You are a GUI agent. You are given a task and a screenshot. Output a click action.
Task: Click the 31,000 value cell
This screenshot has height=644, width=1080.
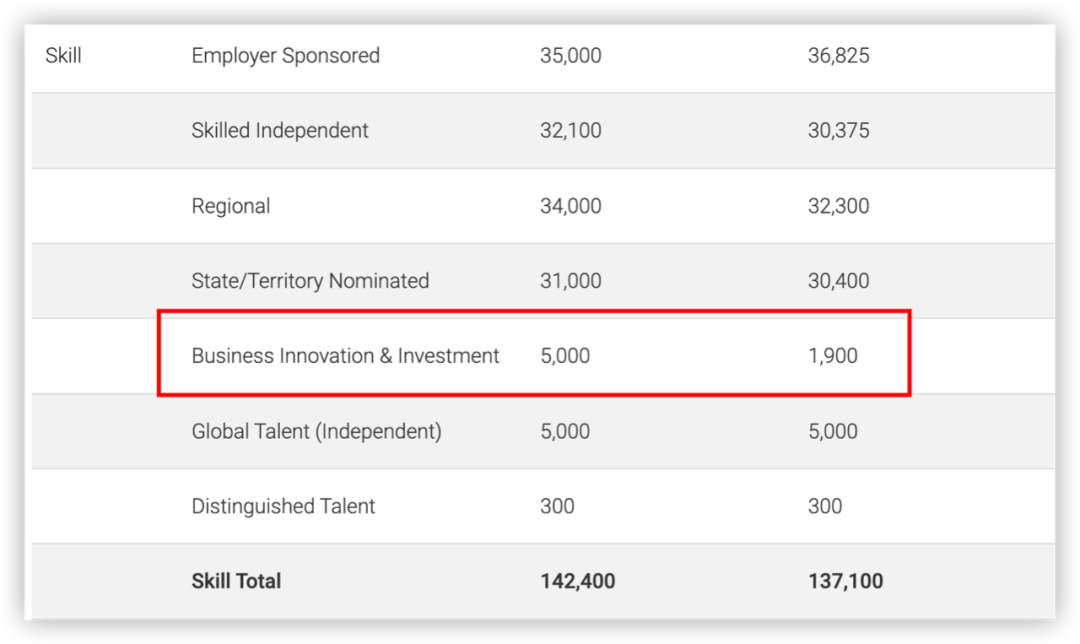[x=570, y=281]
